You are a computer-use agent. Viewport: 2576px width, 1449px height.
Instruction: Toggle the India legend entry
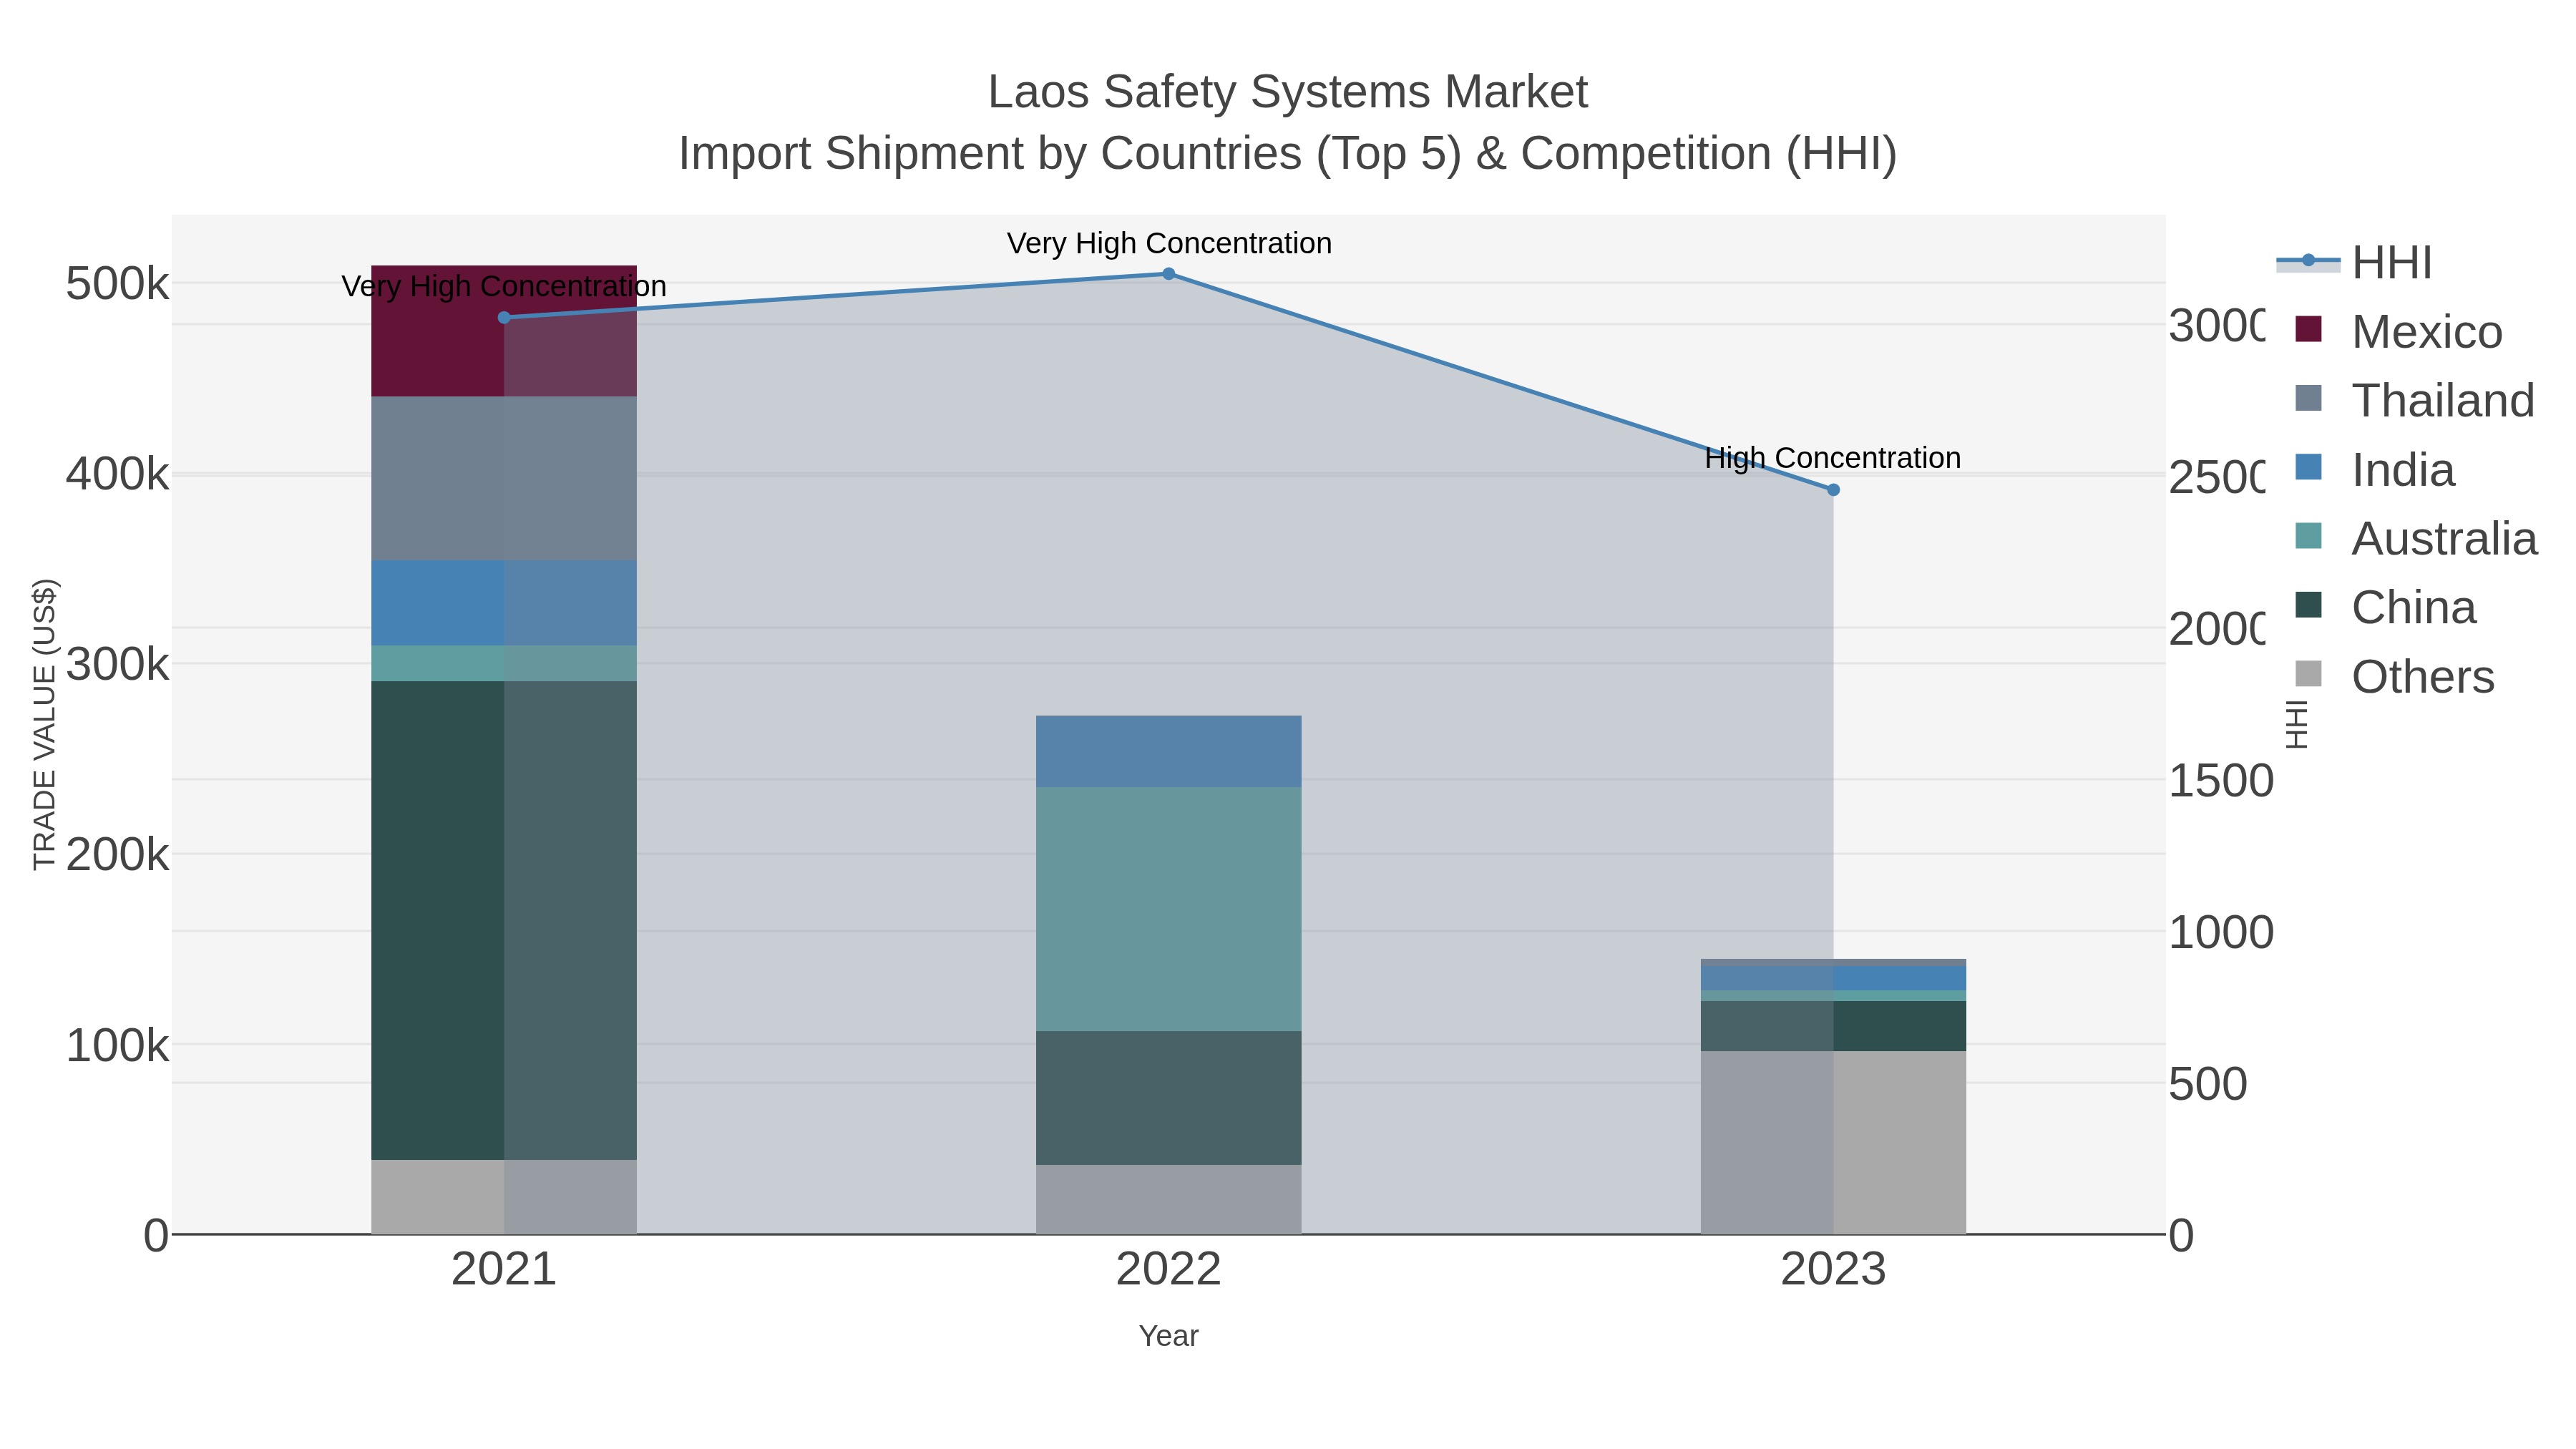pos(2374,470)
